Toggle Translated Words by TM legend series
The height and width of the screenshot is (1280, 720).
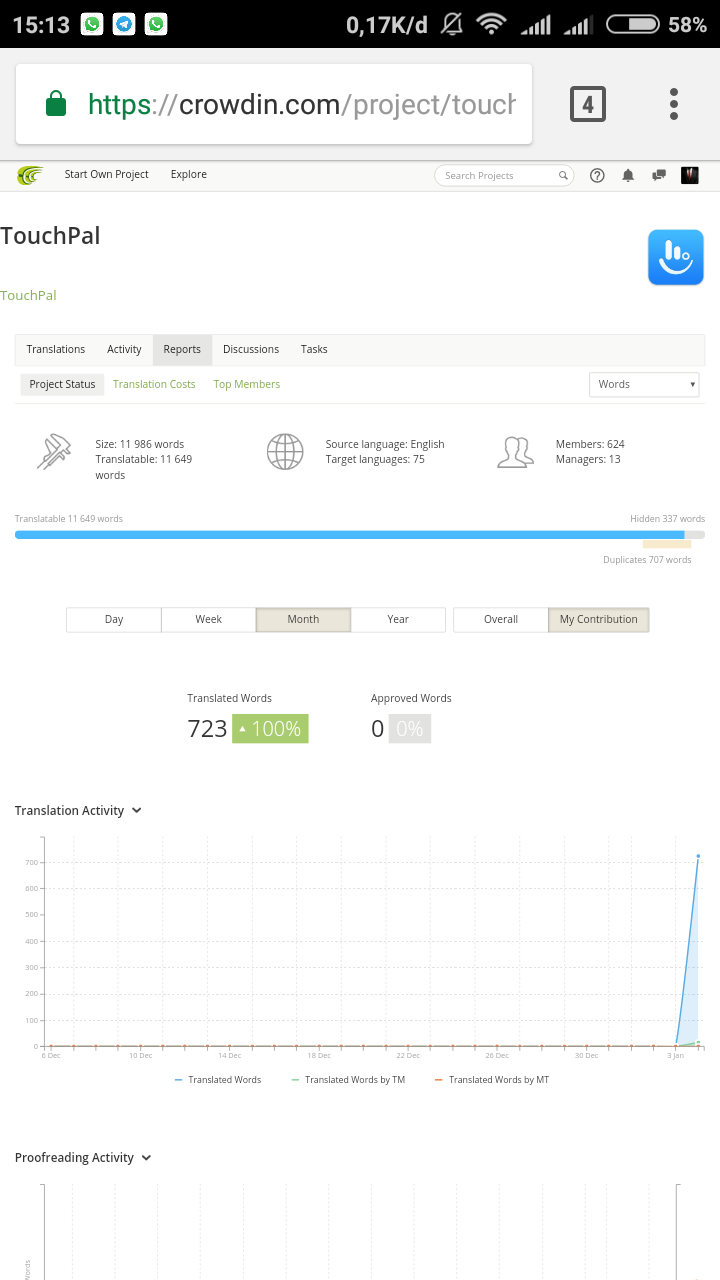pos(348,1080)
